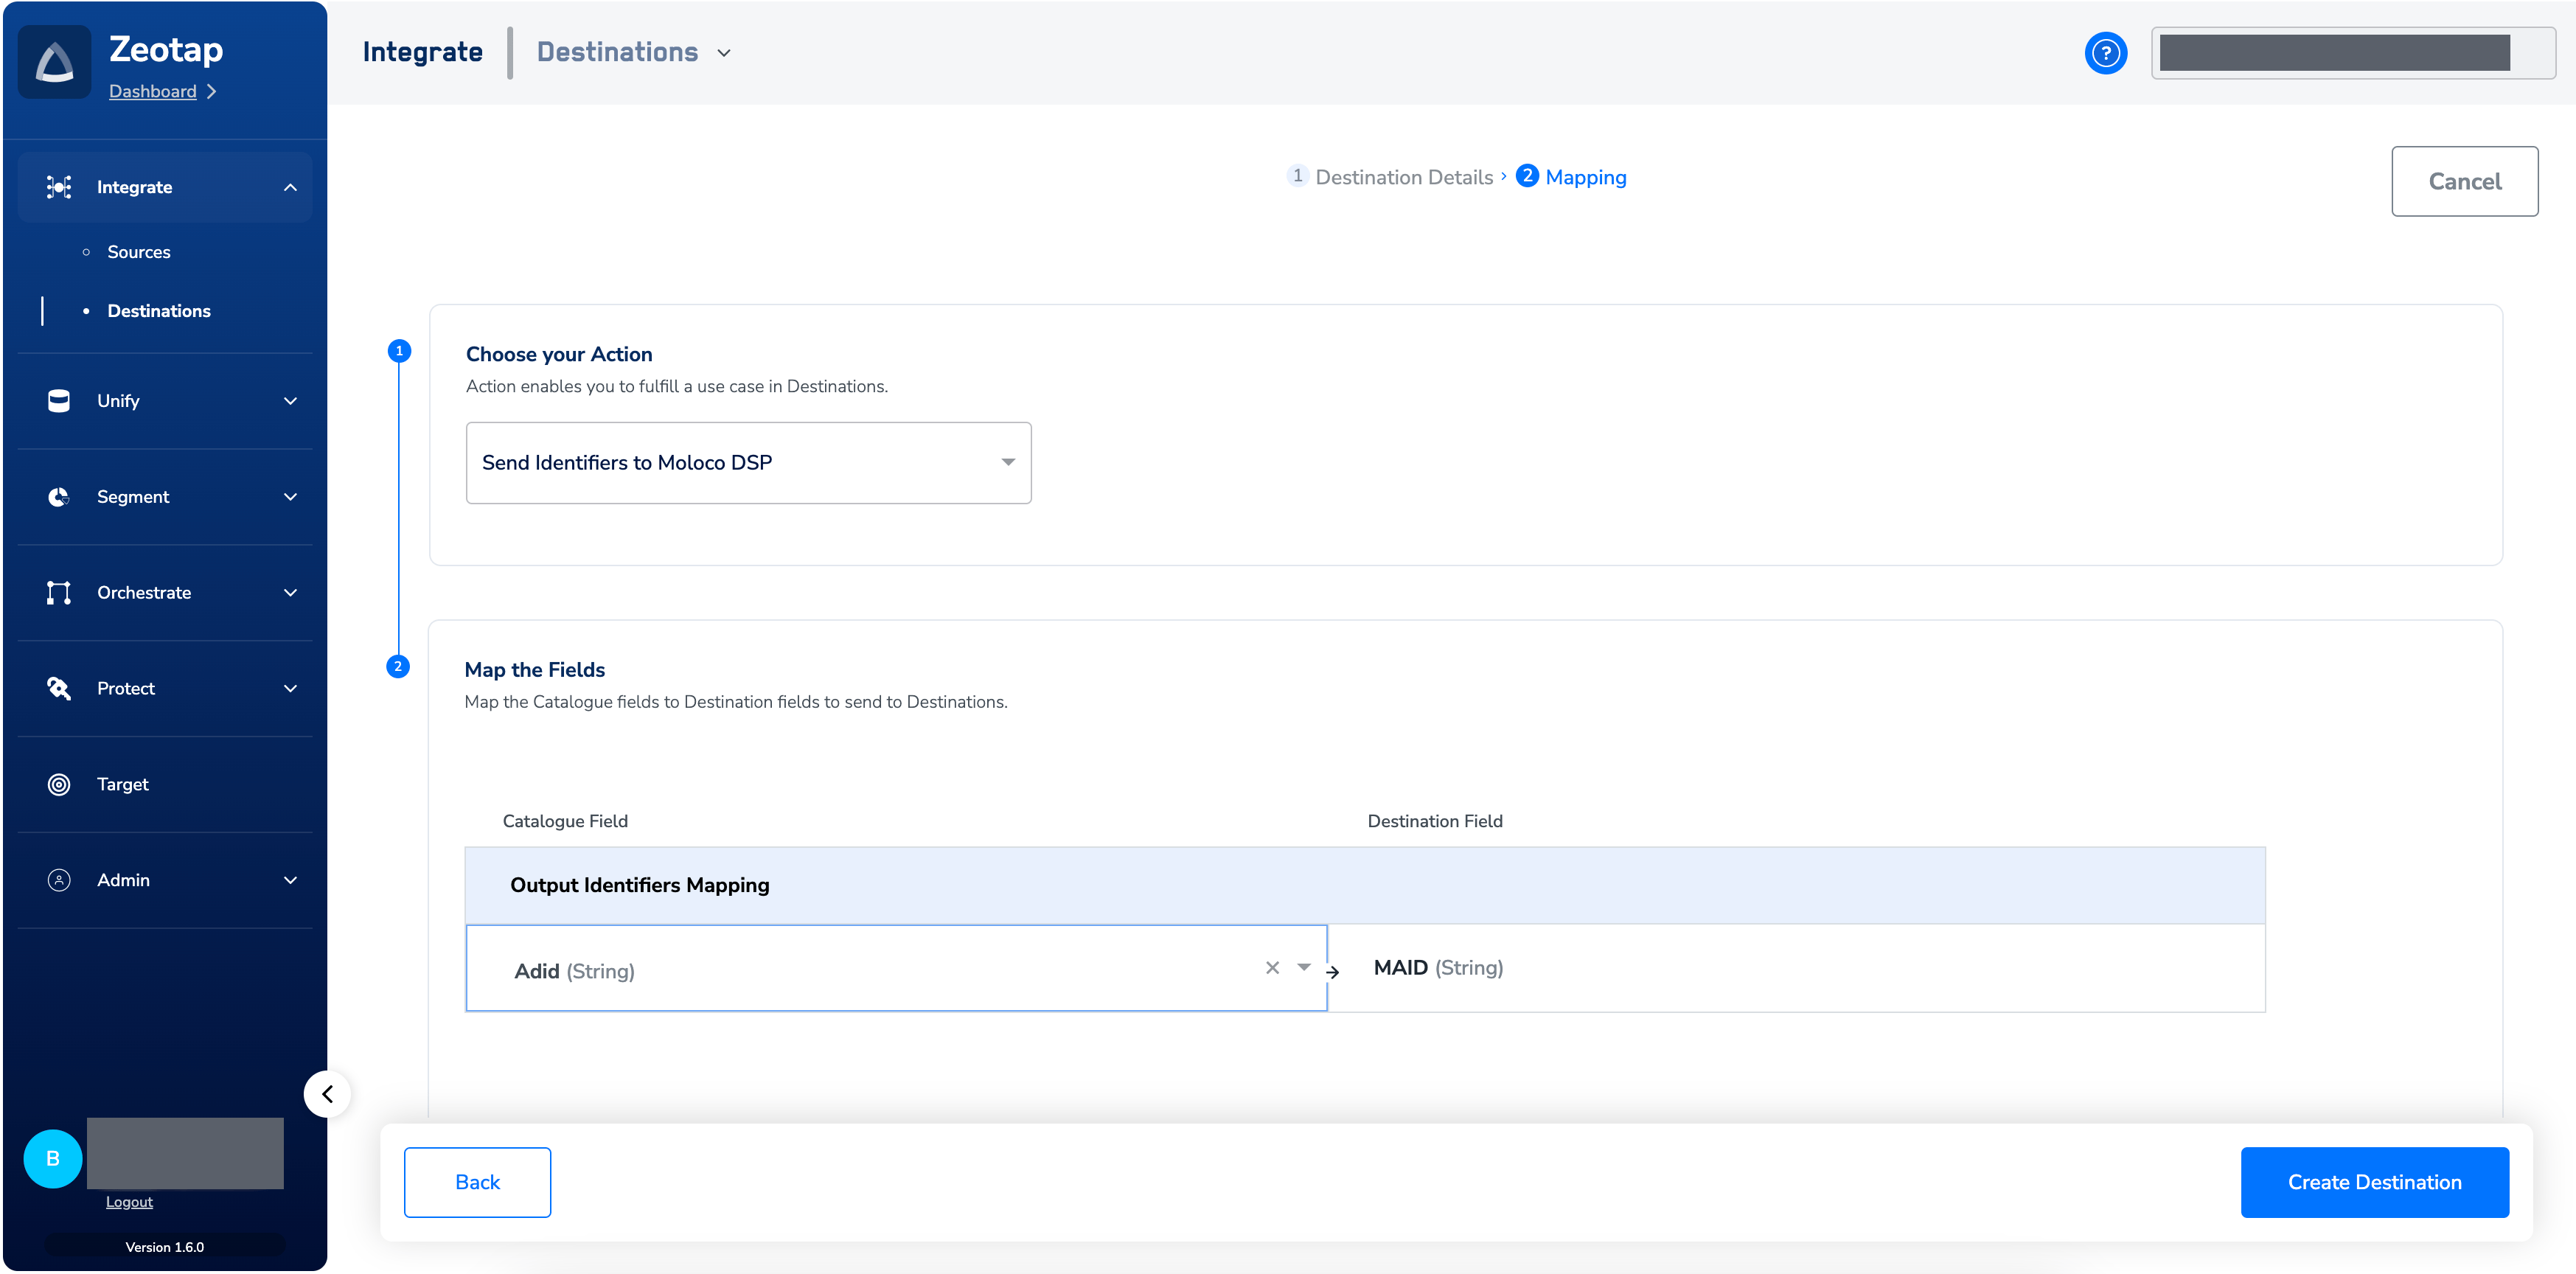Click the user avatar B
This screenshot has width=2576, height=1274.
[53, 1159]
